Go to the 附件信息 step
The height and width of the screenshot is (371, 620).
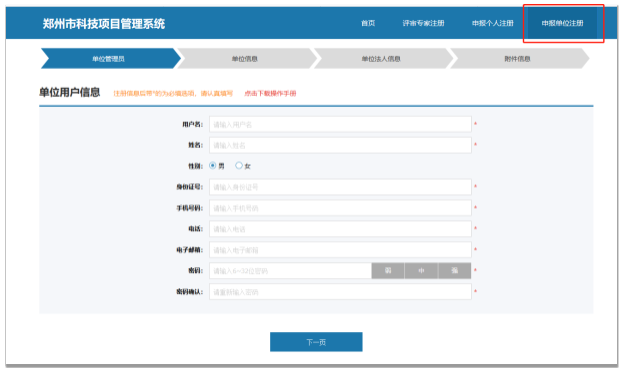[x=519, y=59]
